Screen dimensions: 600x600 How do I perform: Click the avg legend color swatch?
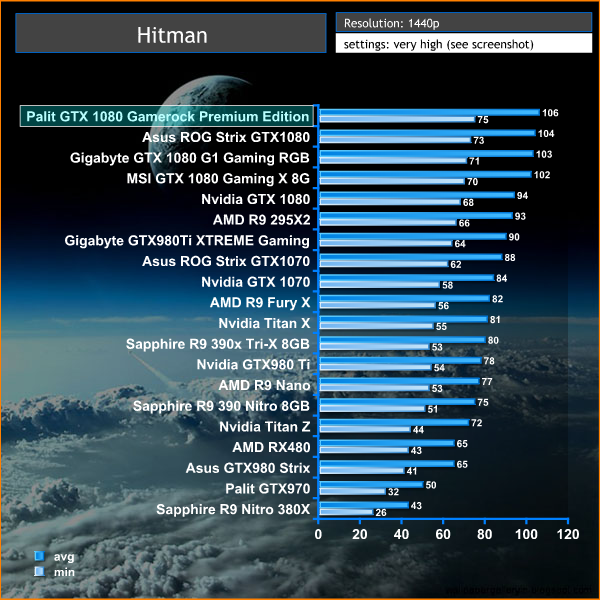click(39, 556)
